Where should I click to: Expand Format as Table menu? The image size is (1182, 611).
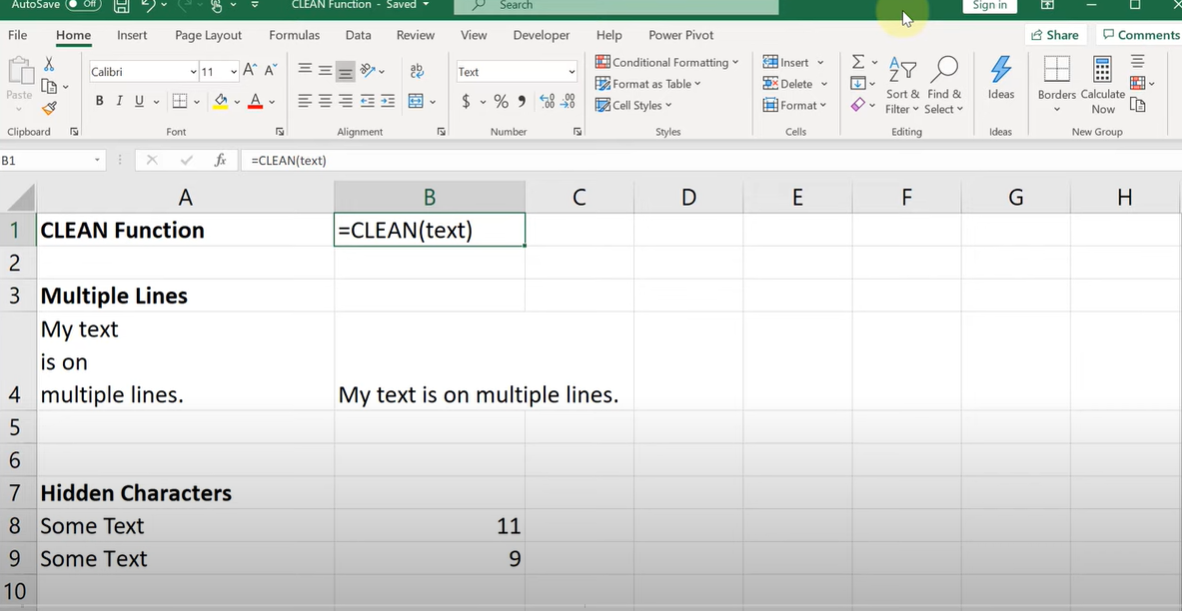(x=648, y=84)
